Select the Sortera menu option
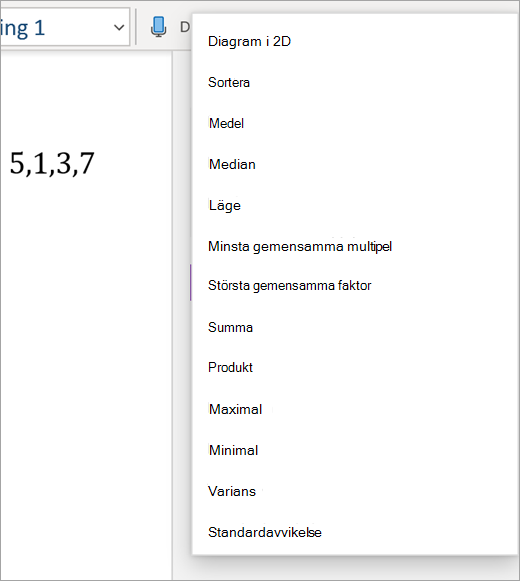Screen dimensions: 520x581 (x=229, y=82)
